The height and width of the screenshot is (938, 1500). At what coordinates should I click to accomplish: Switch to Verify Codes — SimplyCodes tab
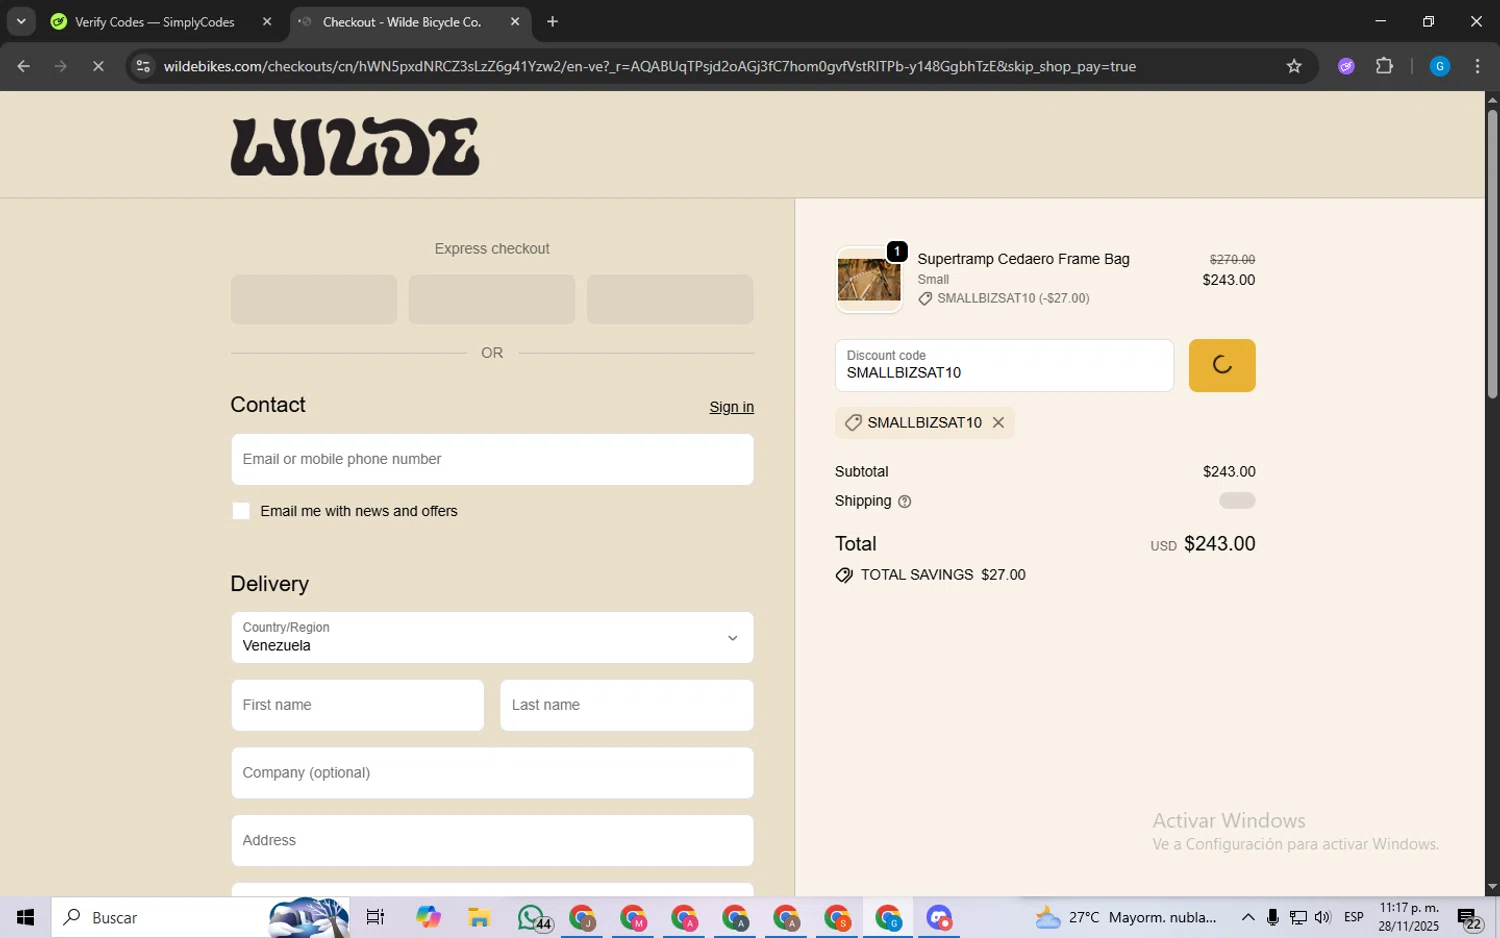click(x=155, y=22)
